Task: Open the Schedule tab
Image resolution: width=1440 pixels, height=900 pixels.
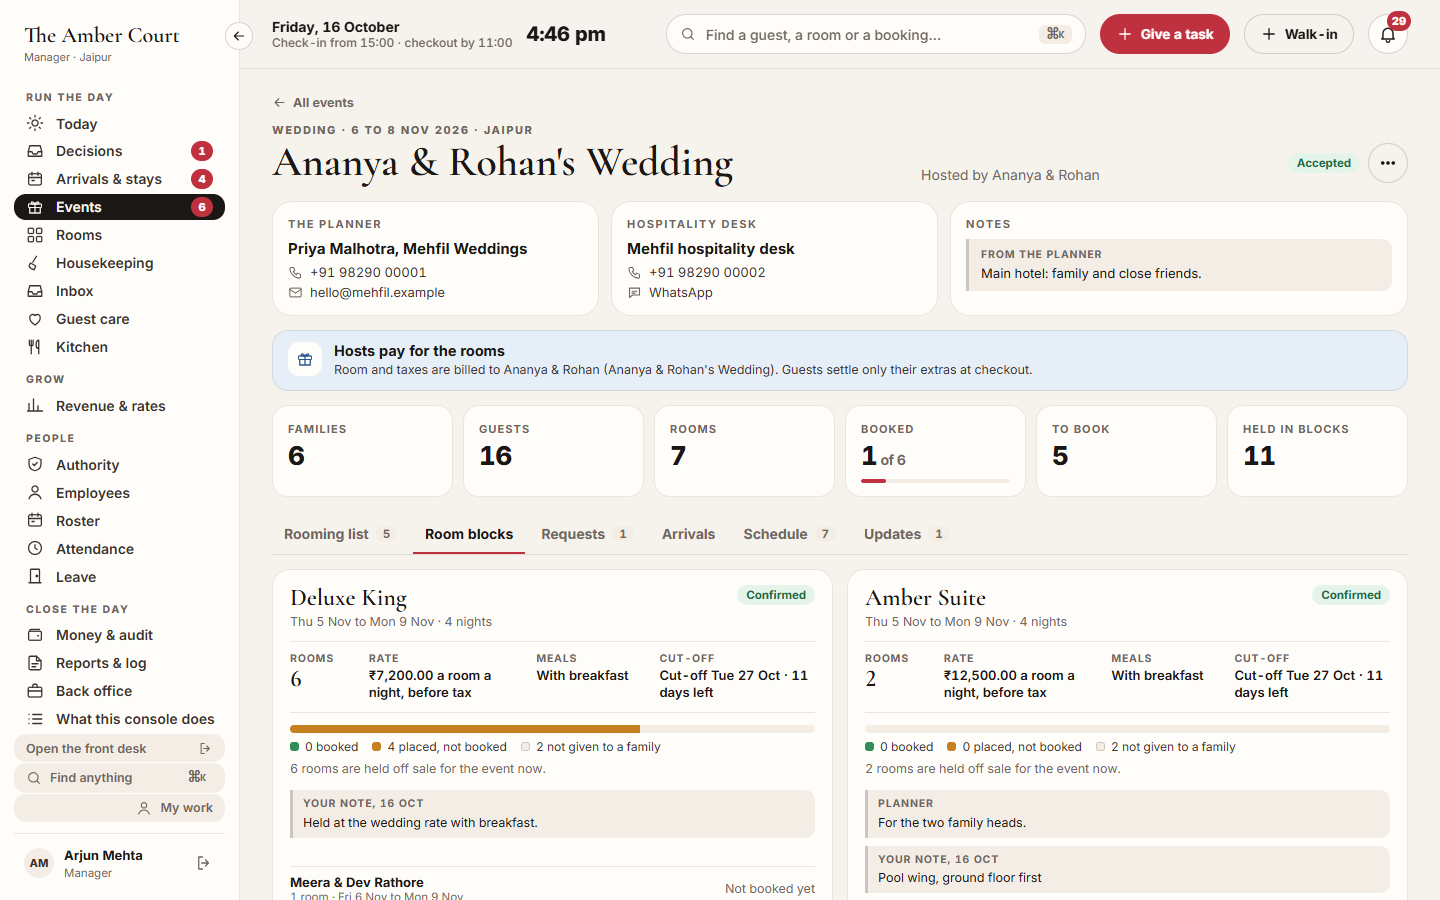Action: point(788,534)
